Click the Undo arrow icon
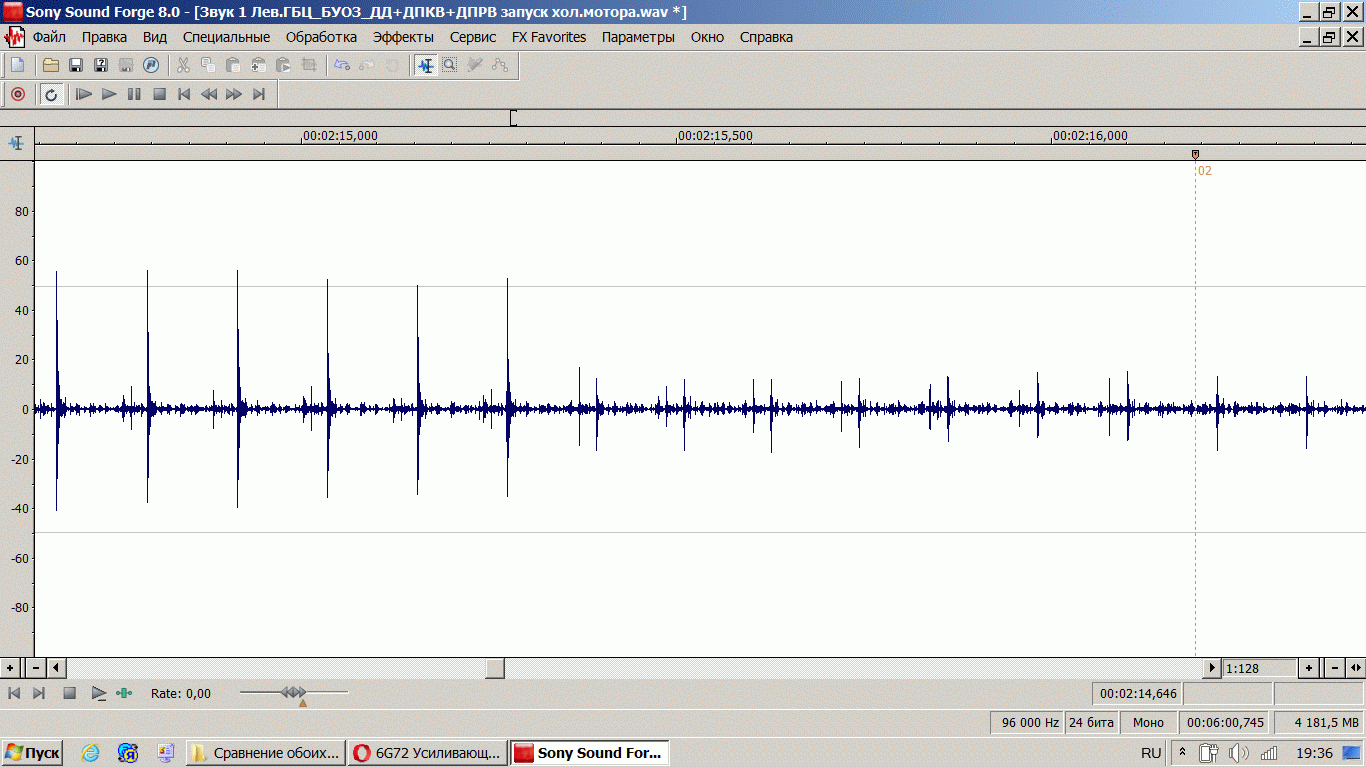The width and height of the screenshot is (1366, 768). tap(342, 65)
